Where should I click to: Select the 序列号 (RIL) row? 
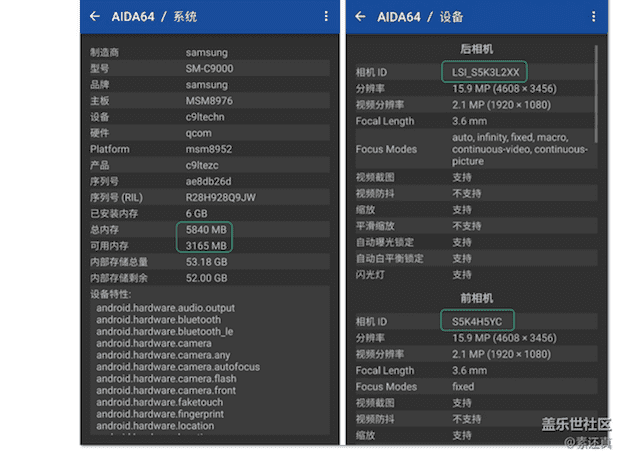(x=207, y=197)
